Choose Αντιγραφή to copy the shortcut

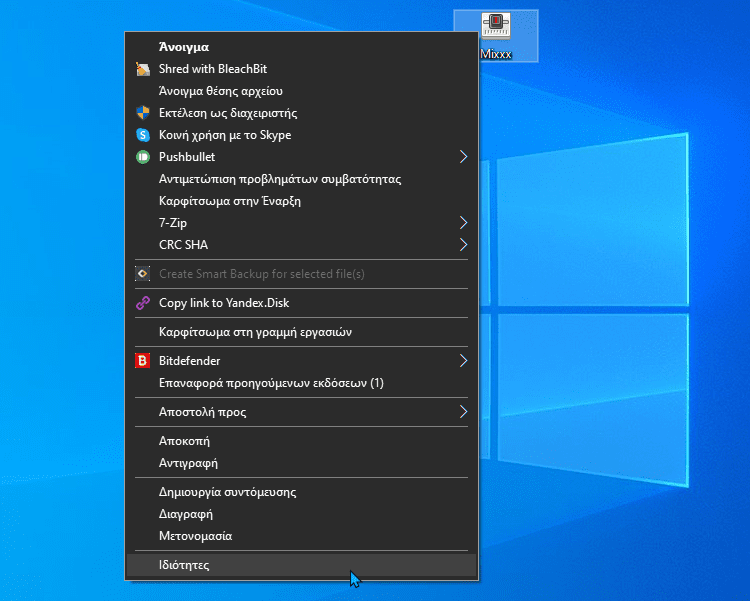[302, 463]
